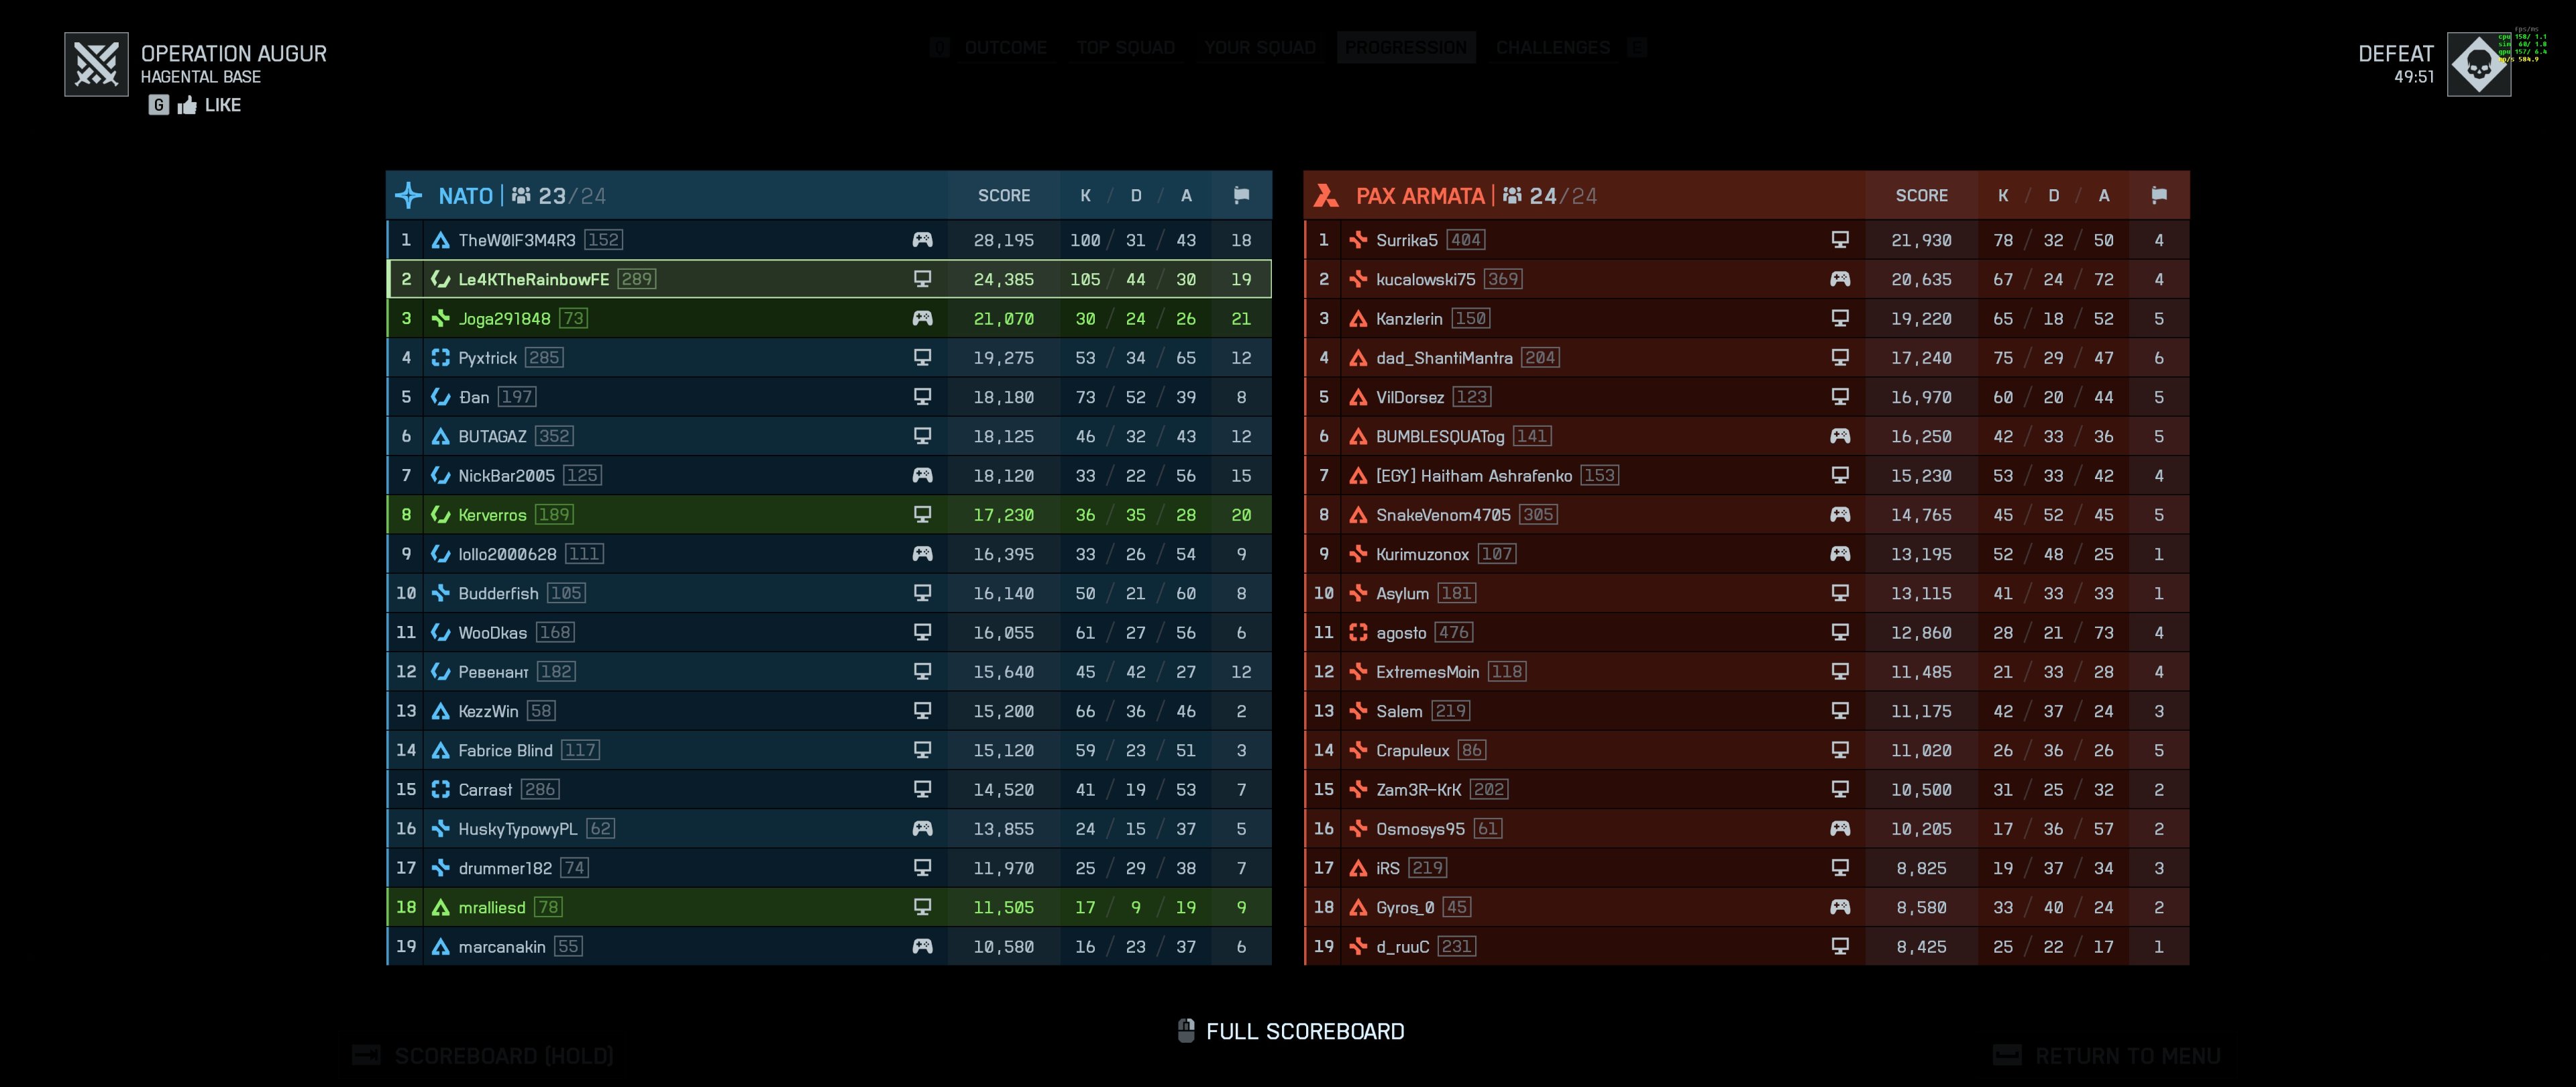The width and height of the screenshot is (2576, 1087).
Task: Click the controller icon on TheW0lF3M4R3 row
Action: click(x=922, y=240)
